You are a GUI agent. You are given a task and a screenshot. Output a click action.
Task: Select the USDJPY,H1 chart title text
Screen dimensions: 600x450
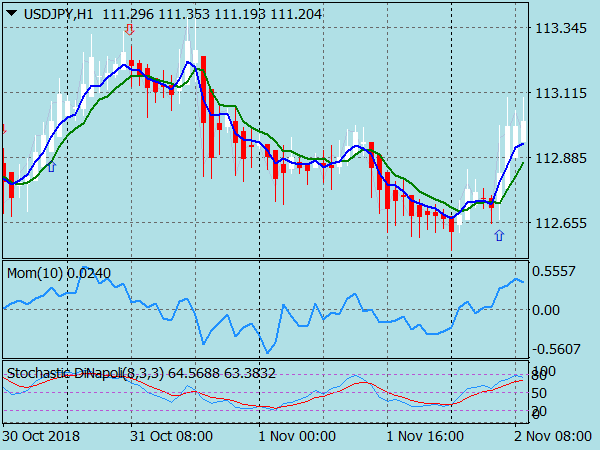[58, 14]
